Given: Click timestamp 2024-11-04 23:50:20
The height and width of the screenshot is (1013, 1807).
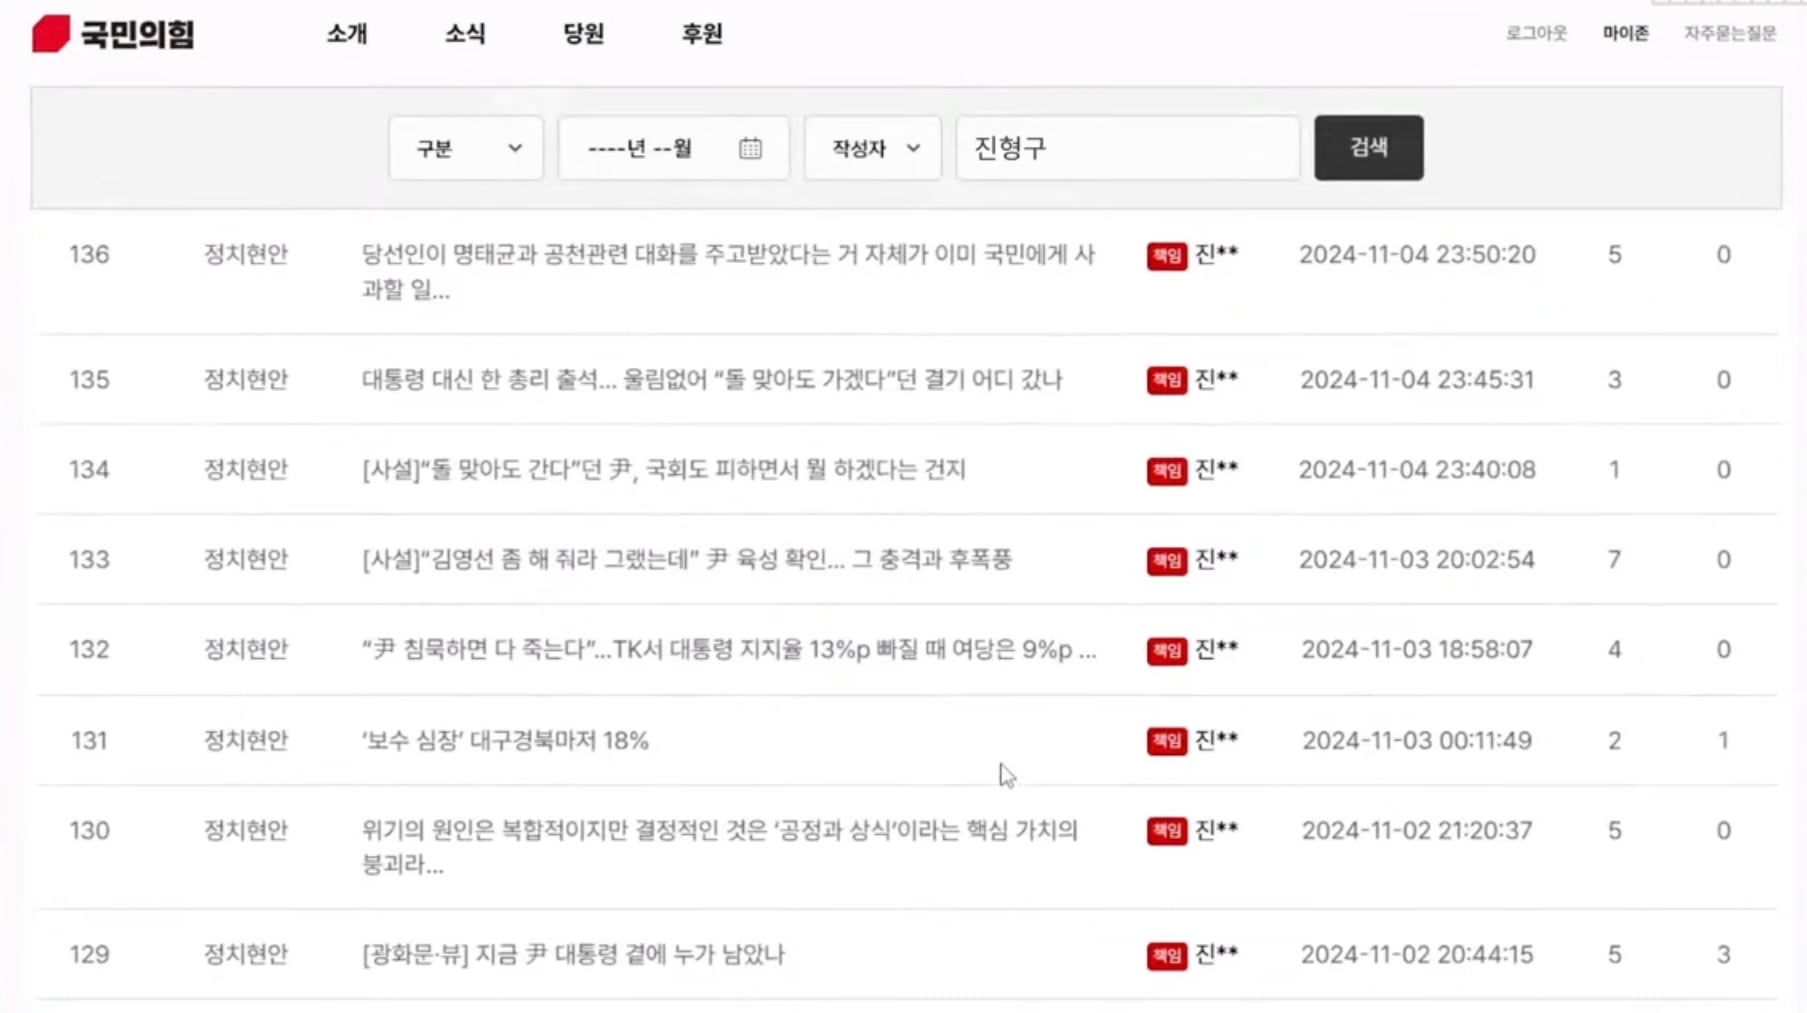Looking at the screenshot, I should [1417, 255].
